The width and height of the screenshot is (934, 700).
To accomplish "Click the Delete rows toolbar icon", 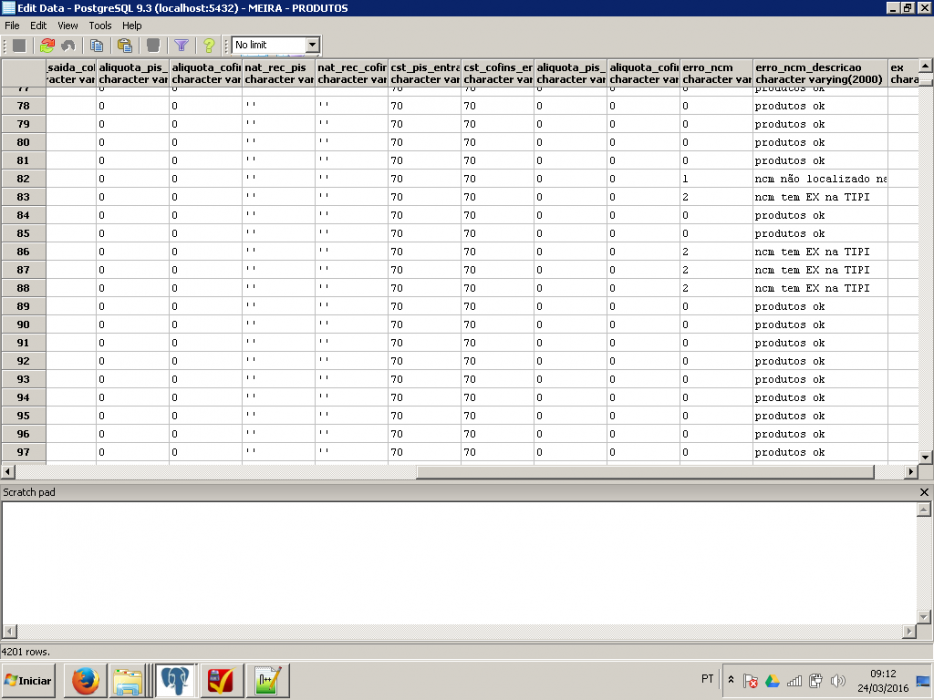I will pos(153,45).
